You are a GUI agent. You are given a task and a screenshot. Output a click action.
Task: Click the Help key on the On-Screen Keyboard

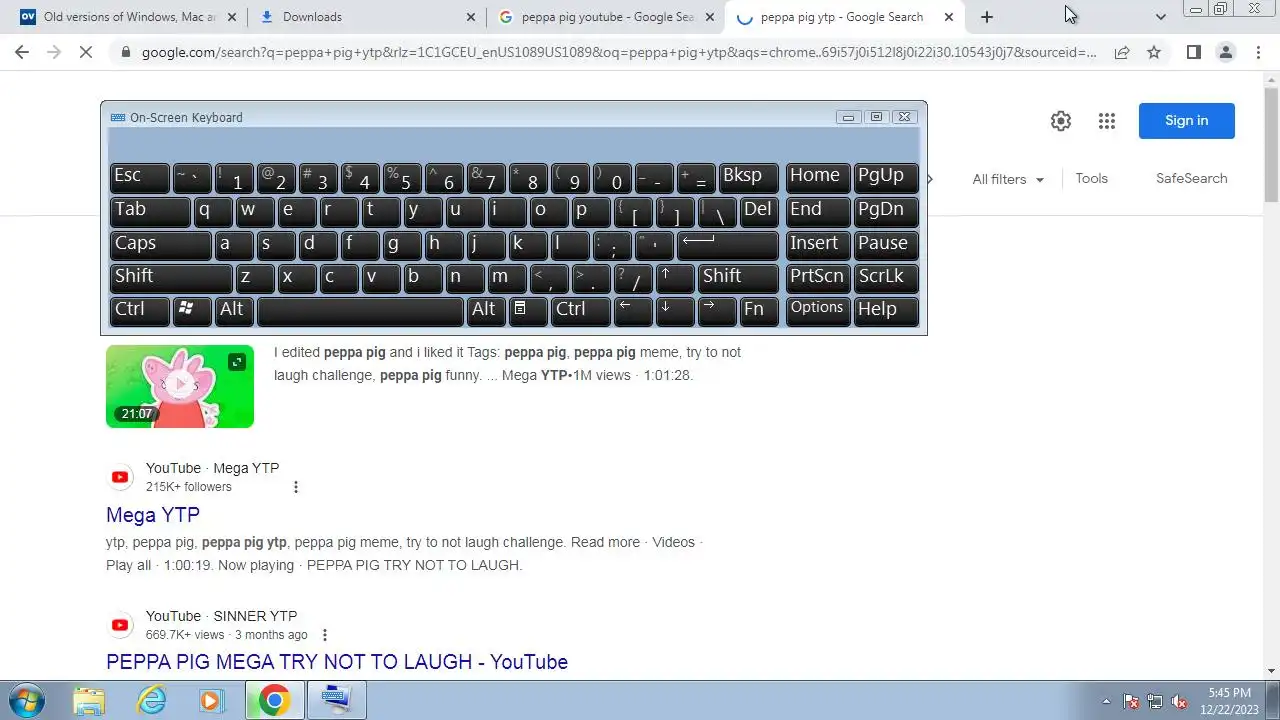(886, 310)
